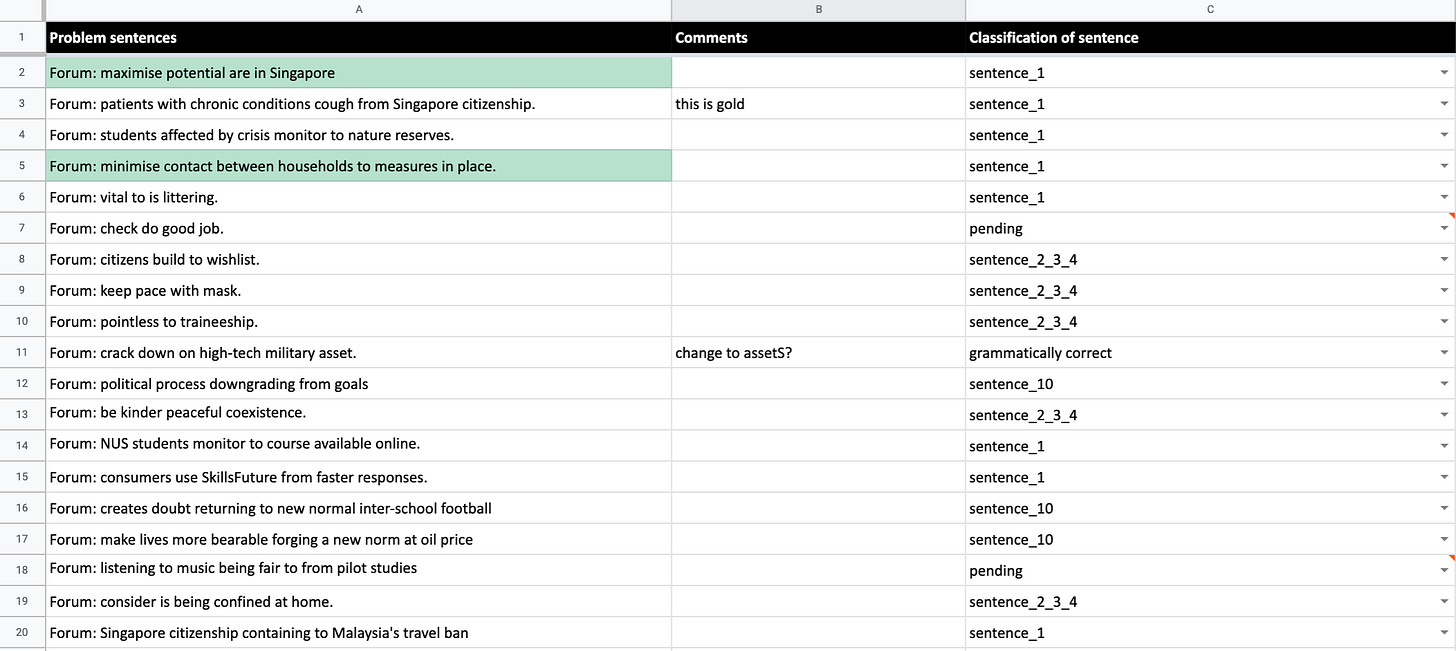Click row 1 number header
Viewport: 1456px width, 651px height.
coord(22,37)
